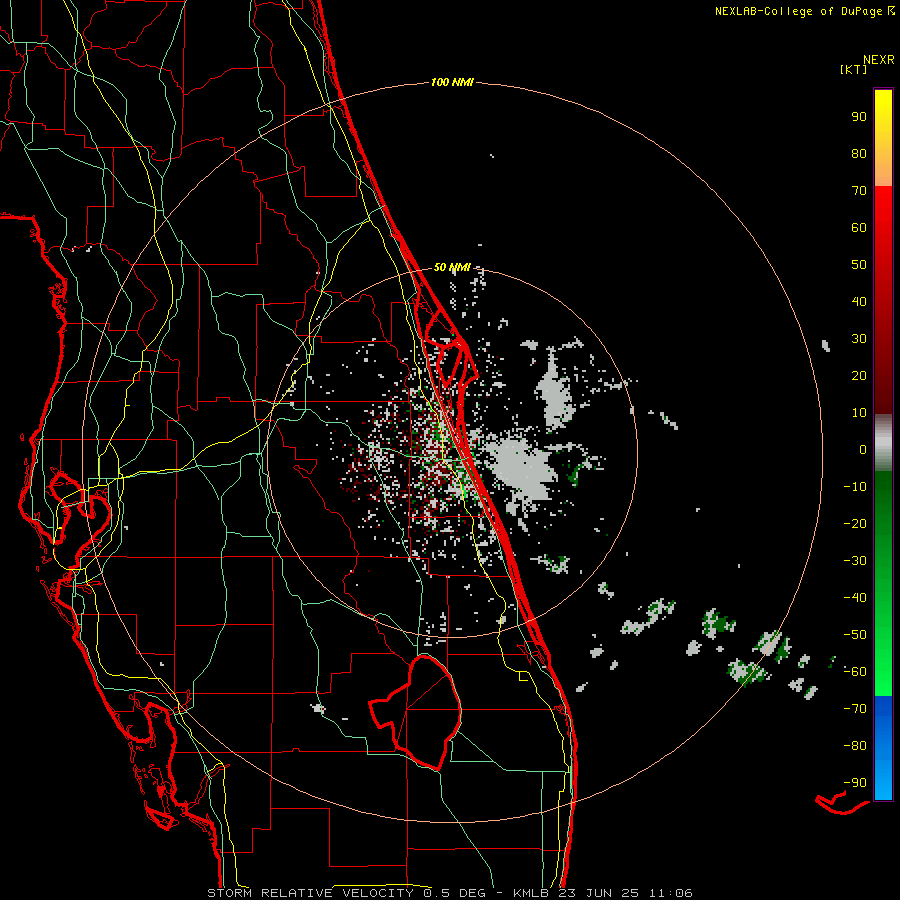Click the 100 NMI range ring label
Image resolution: width=900 pixels, height=900 pixels.
[452, 83]
